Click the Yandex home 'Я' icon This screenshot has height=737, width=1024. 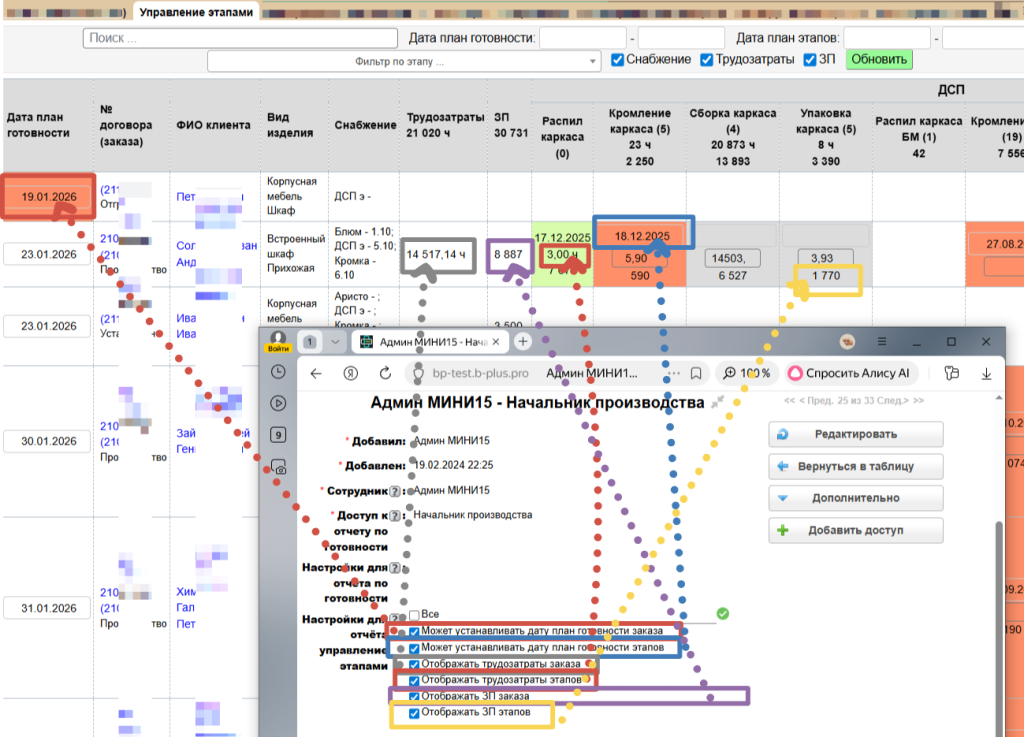[351, 373]
